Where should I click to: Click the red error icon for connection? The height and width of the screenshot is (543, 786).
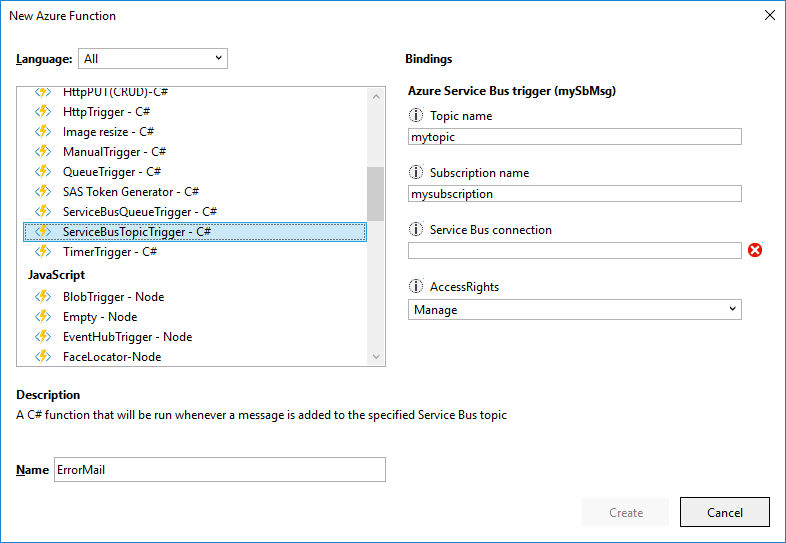pos(755,250)
